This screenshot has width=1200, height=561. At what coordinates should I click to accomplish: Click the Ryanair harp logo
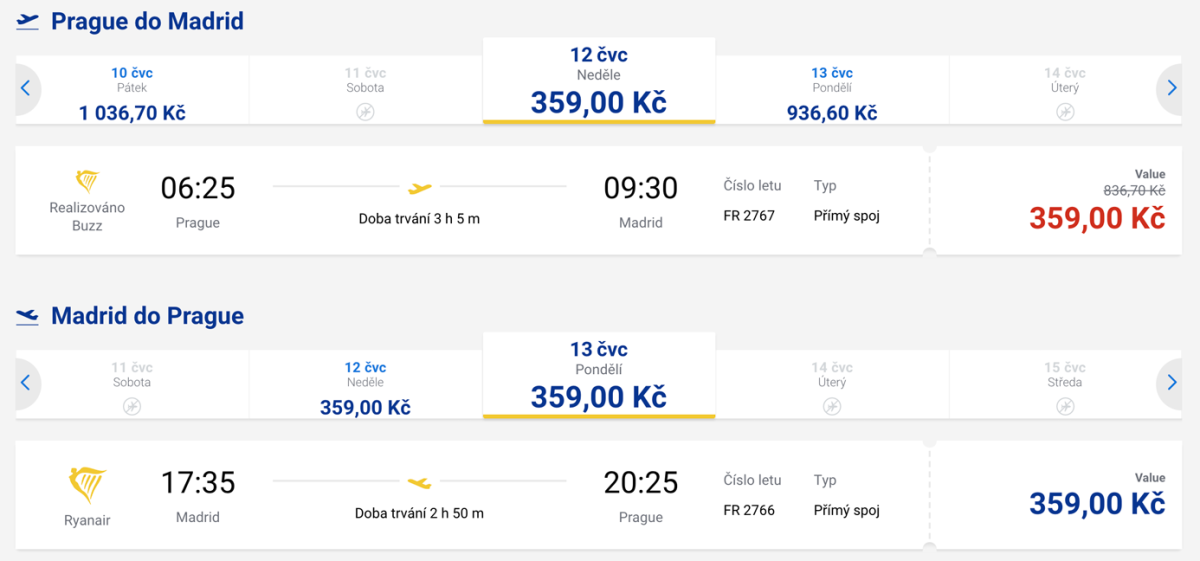tap(87, 485)
